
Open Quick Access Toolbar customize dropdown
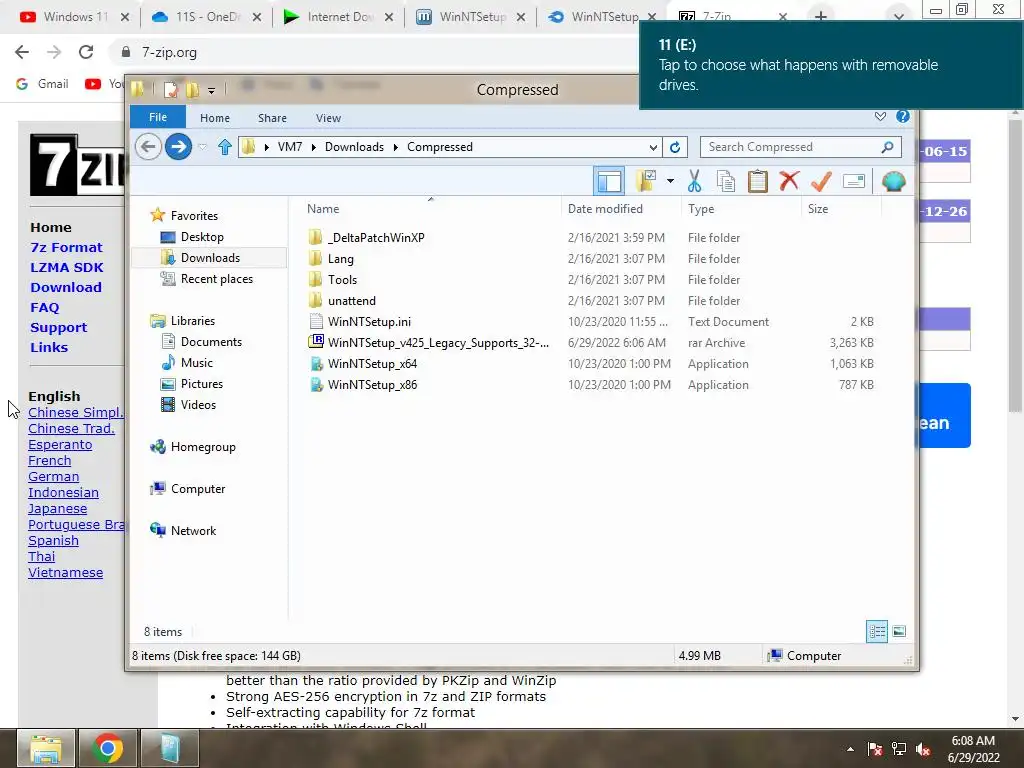211,90
